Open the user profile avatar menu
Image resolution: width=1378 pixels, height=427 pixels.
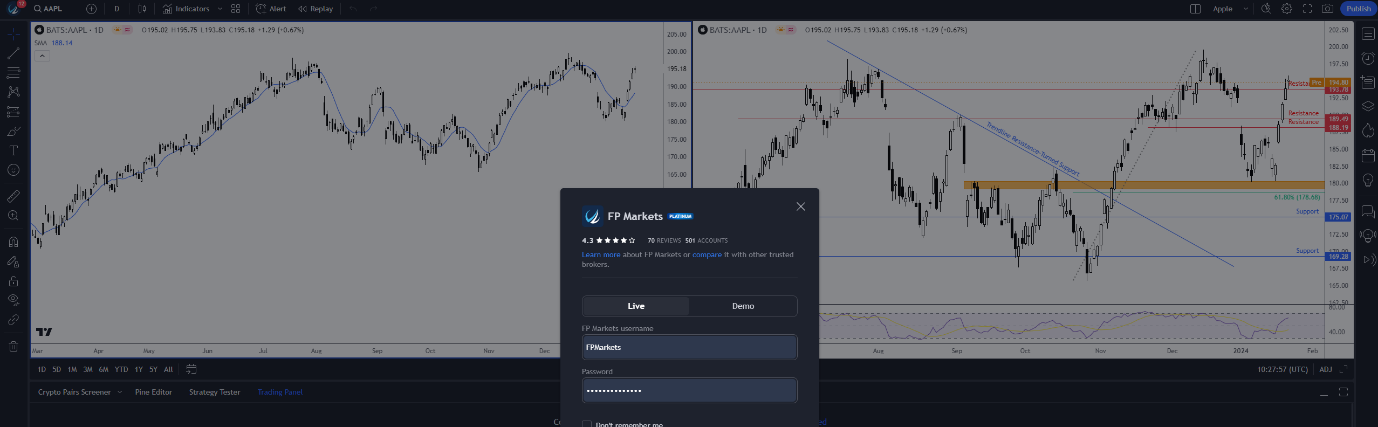(13, 8)
